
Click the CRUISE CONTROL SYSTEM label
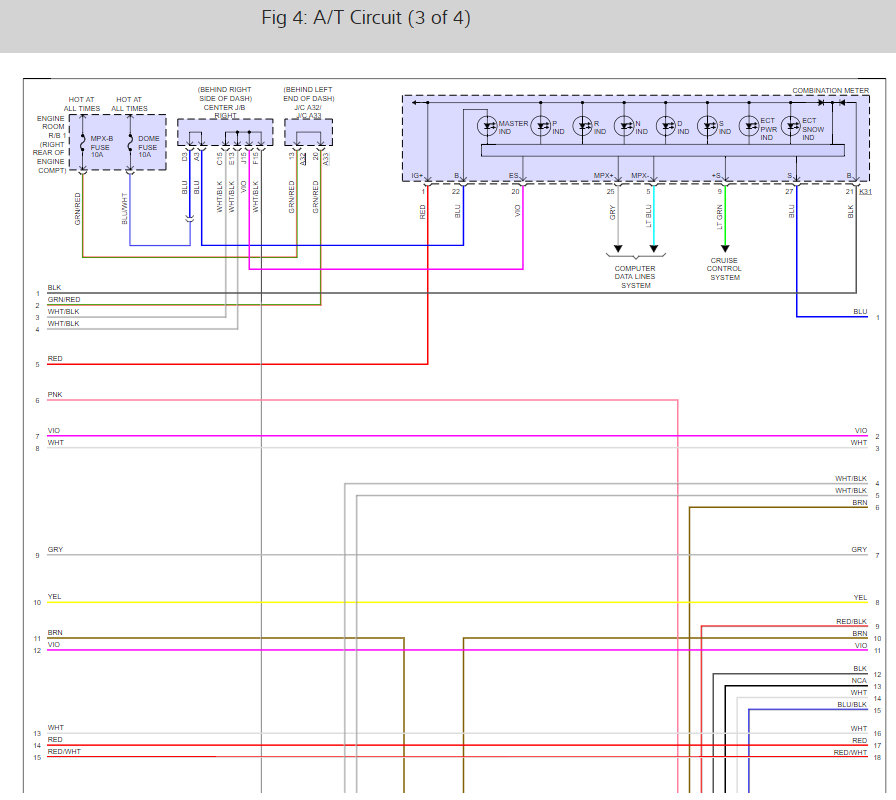(x=725, y=269)
